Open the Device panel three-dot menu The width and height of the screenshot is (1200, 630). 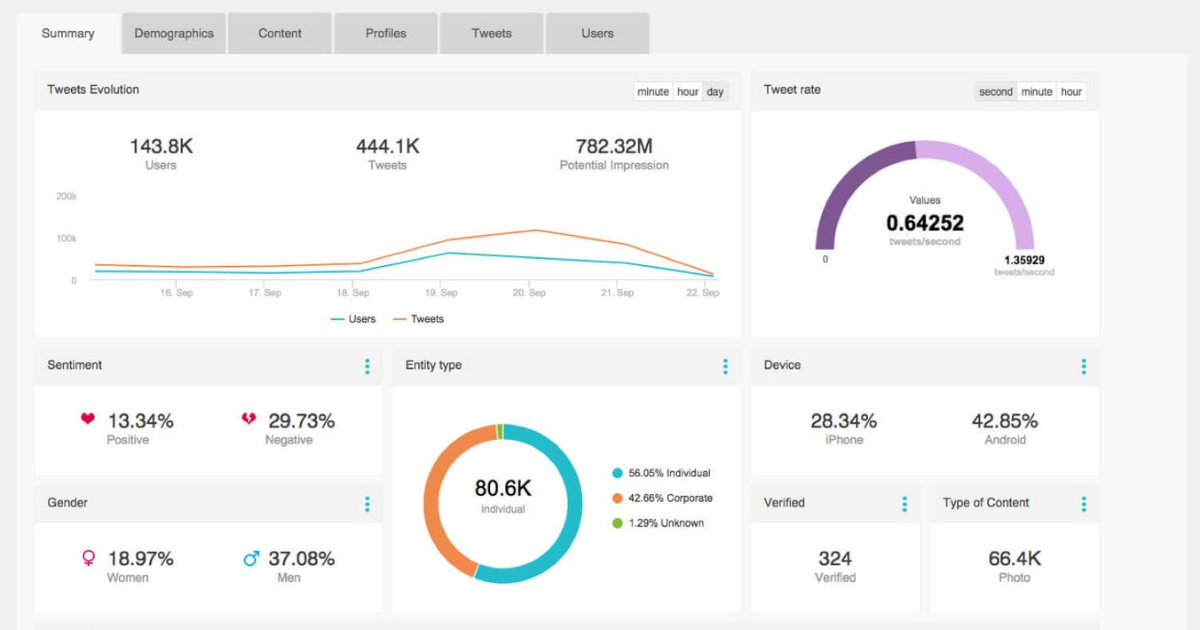1083,366
